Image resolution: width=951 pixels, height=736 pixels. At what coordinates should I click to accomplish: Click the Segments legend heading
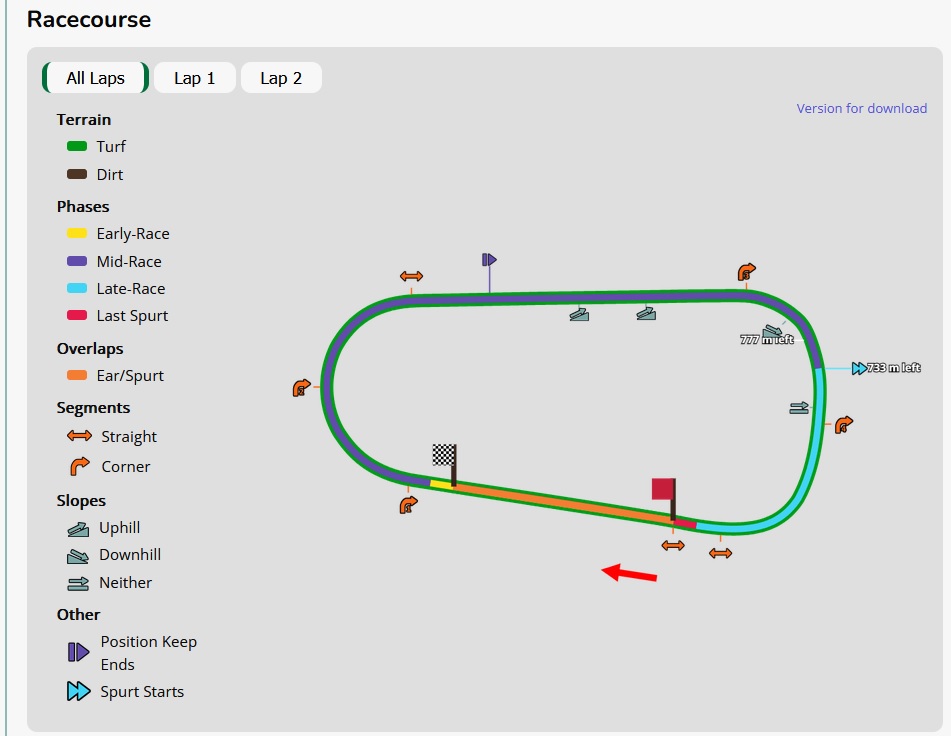(x=93, y=407)
